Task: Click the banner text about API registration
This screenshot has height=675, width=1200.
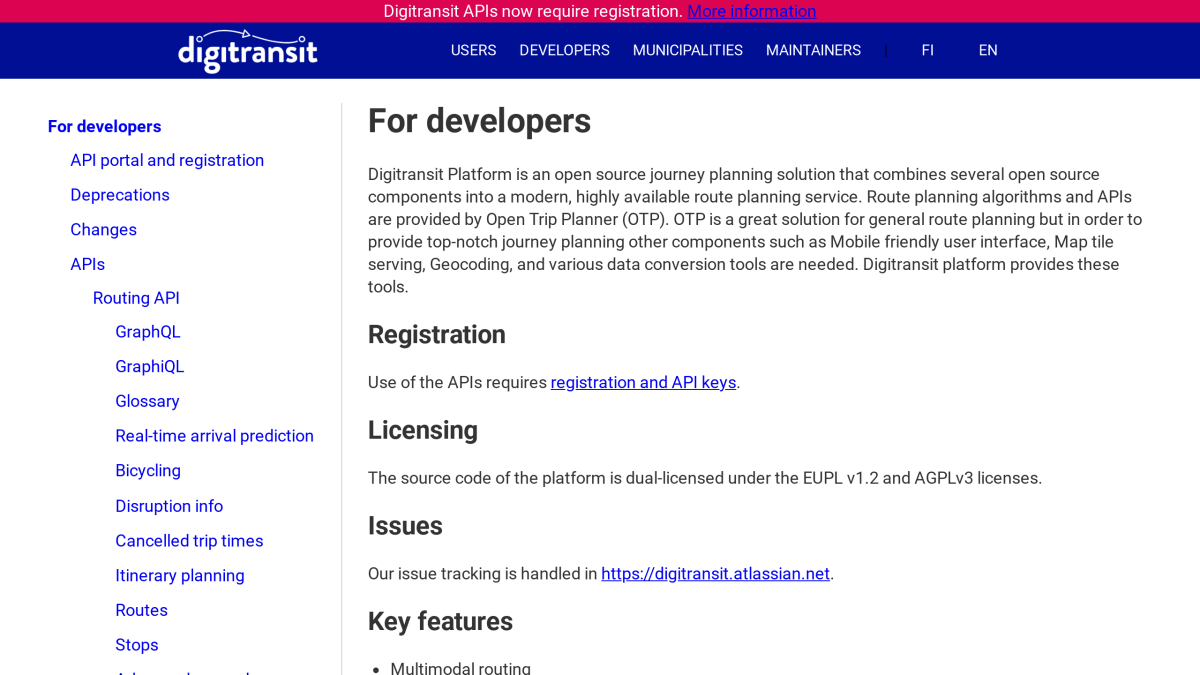Action: tap(533, 11)
